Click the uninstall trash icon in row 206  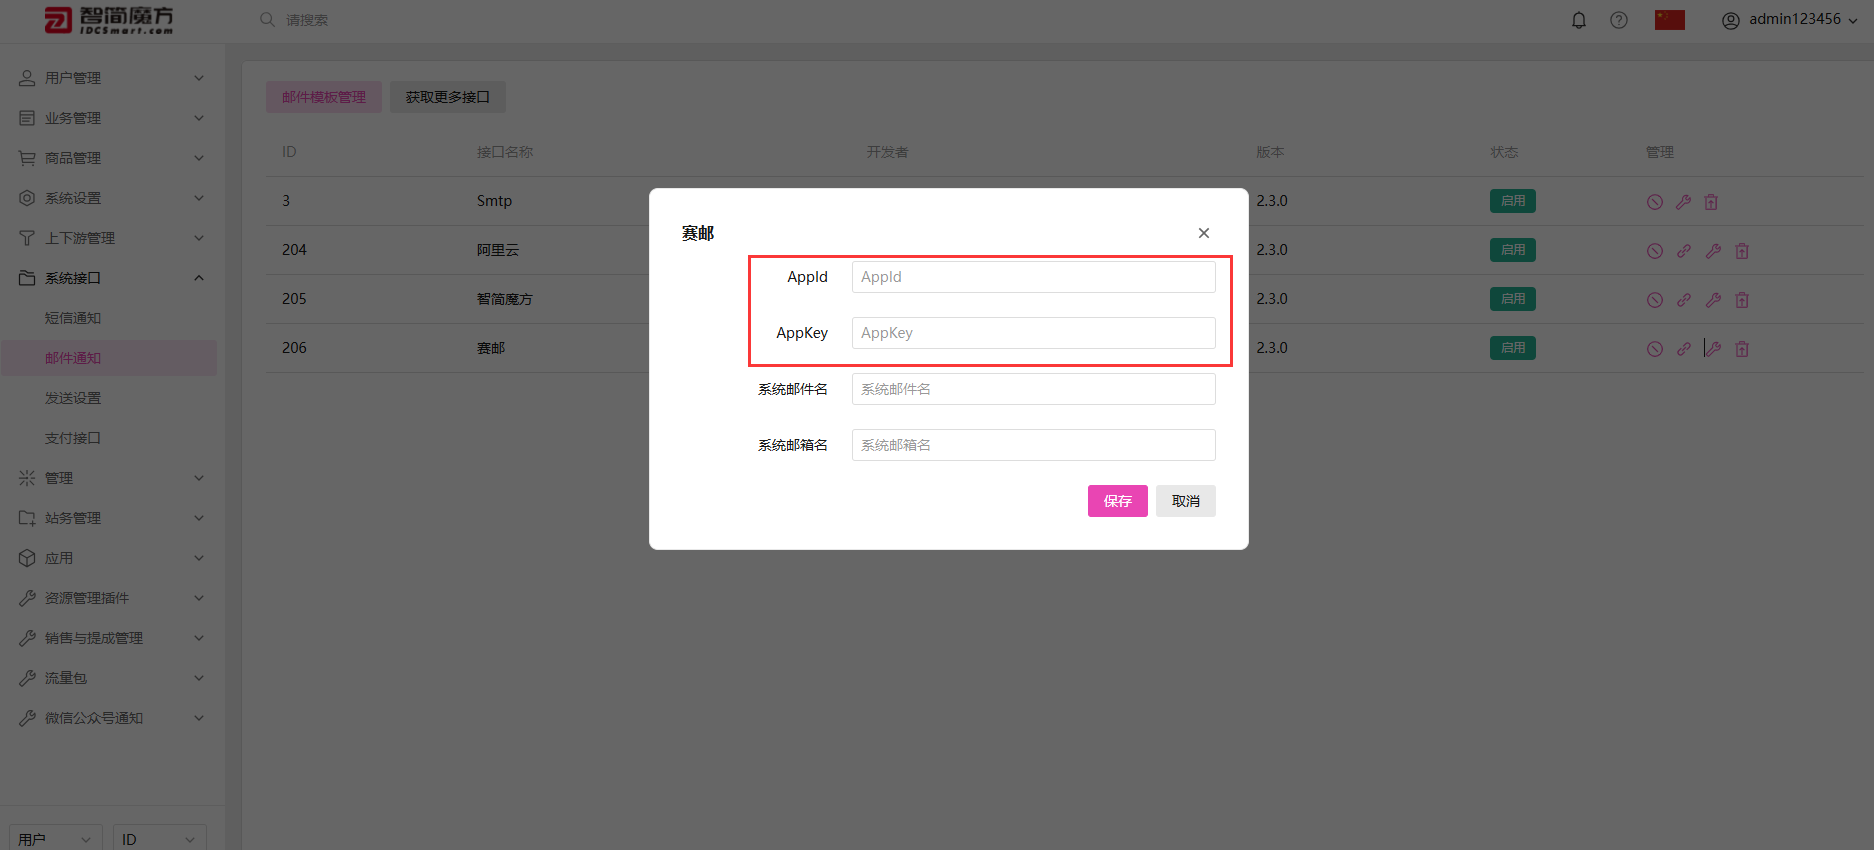1742,349
